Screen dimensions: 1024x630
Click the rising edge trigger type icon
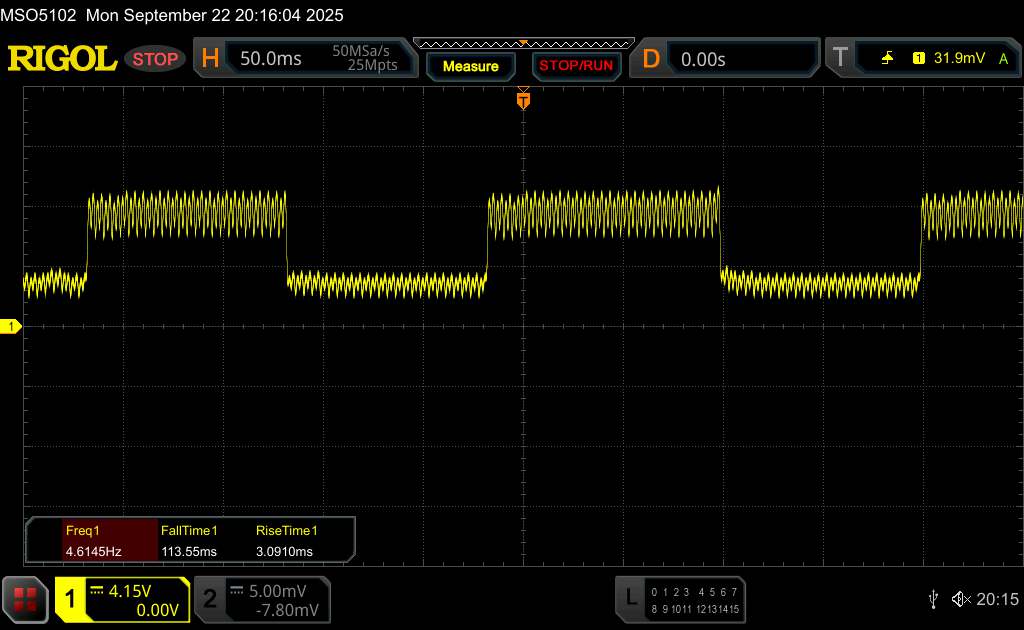[x=887, y=59]
